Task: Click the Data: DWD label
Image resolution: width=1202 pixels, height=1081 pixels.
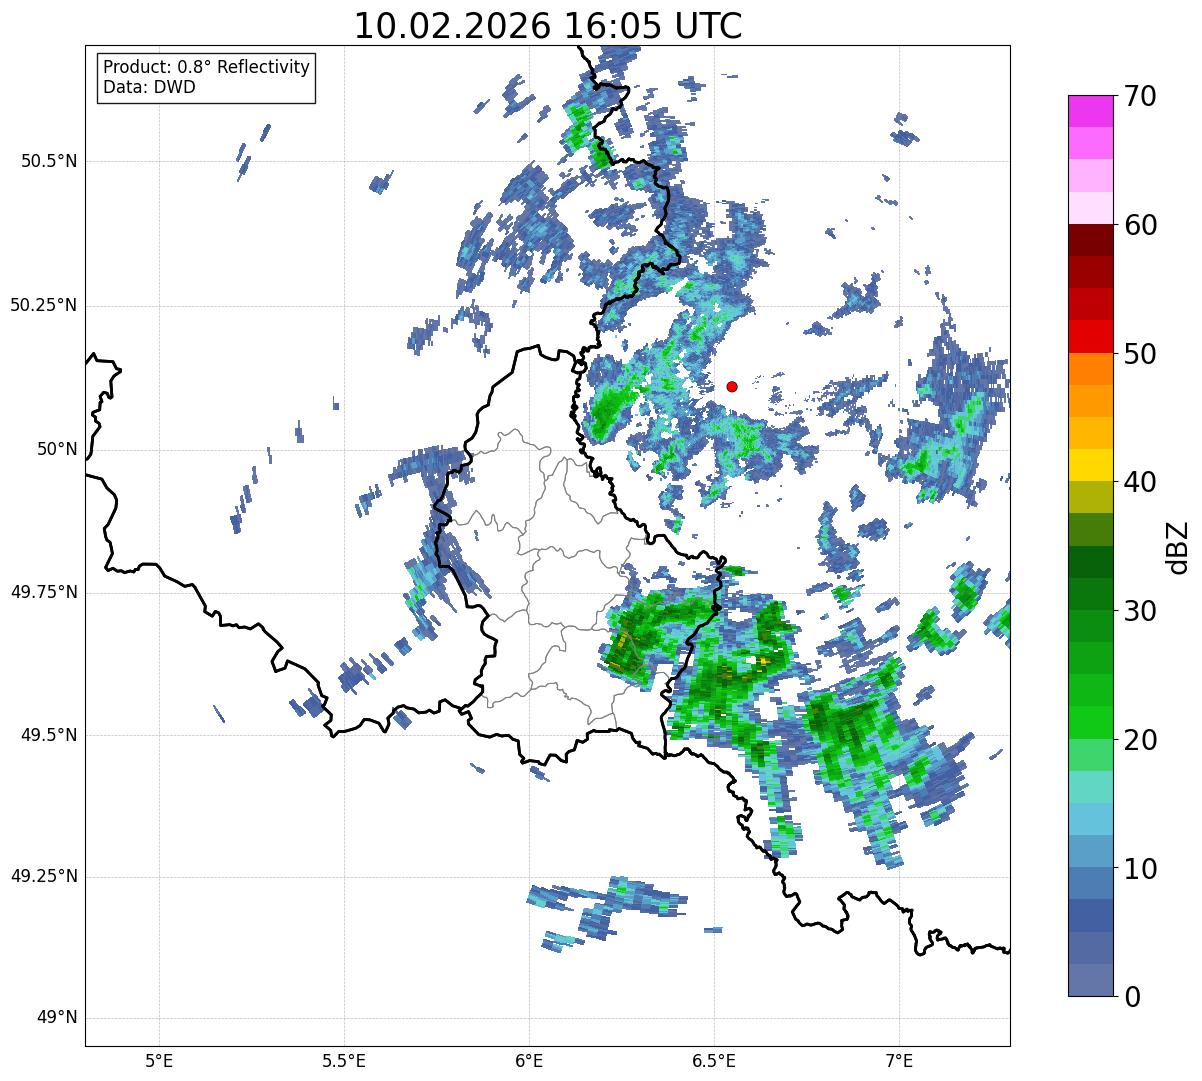Action: [149, 87]
